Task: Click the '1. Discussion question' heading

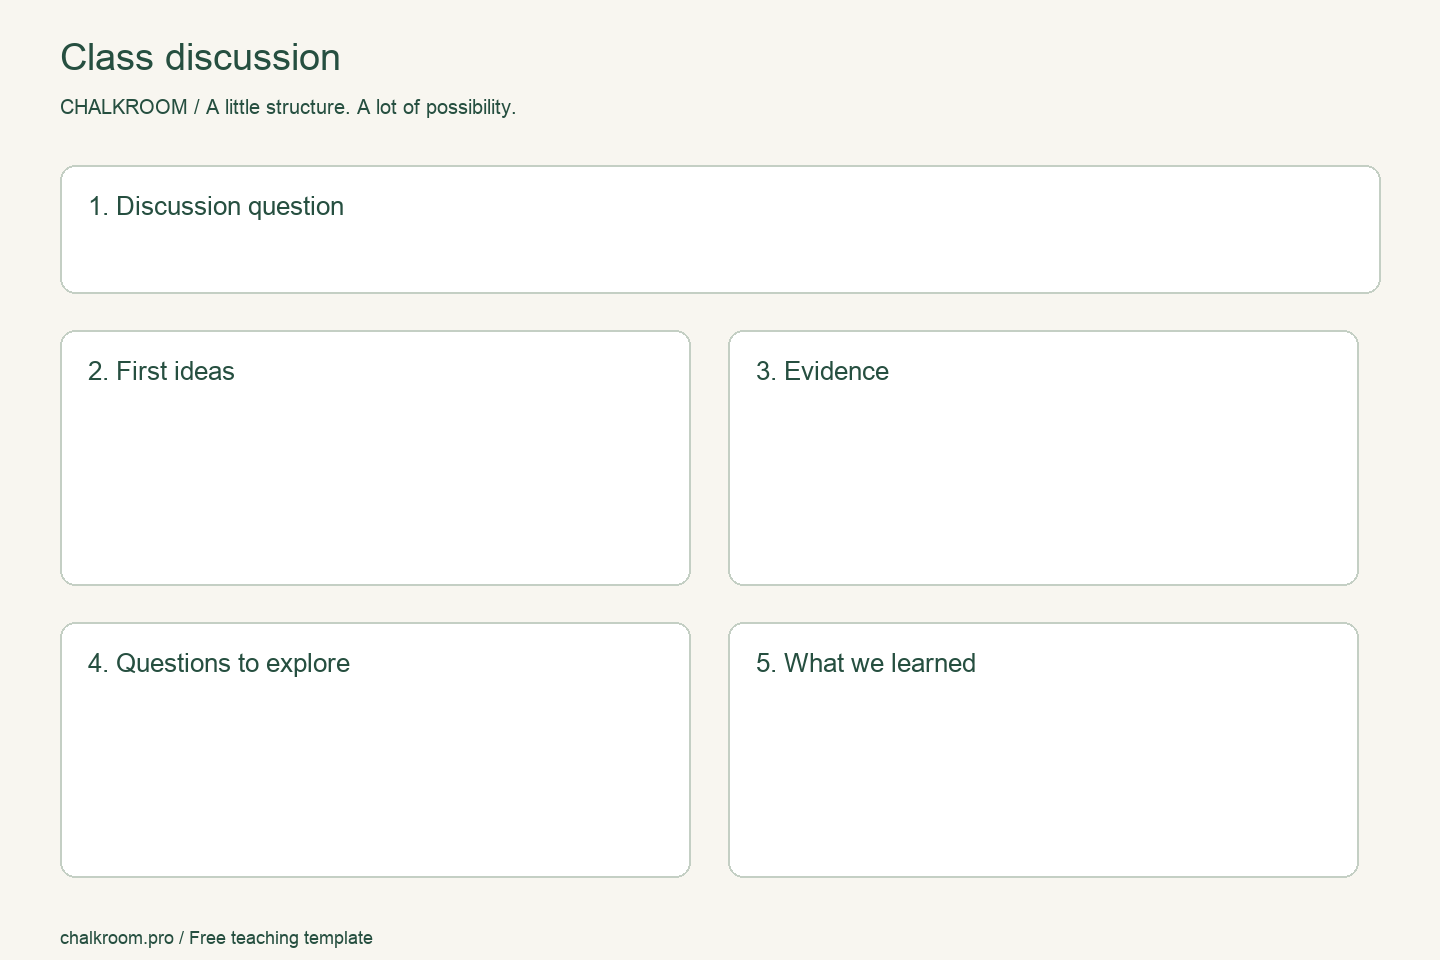Action: point(216,206)
